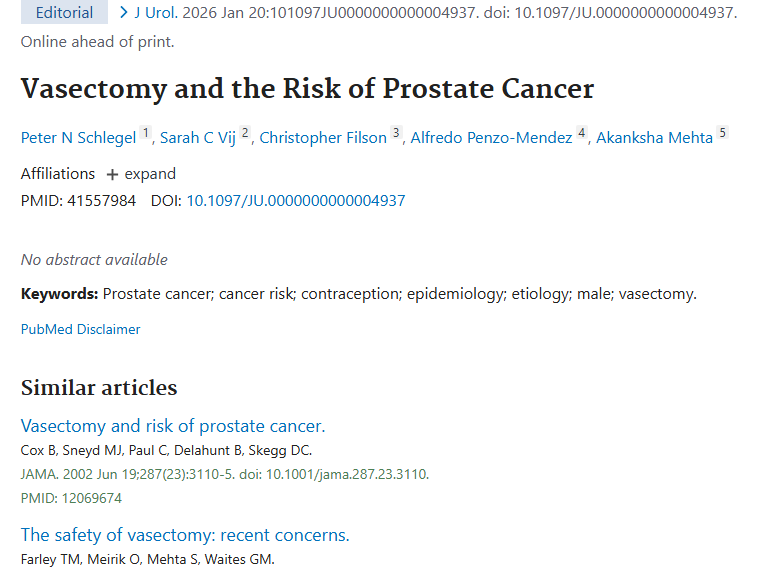Click affiliation superscript 5 after Mehta
This screenshot has height=570, width=760.
click(722, 133)
